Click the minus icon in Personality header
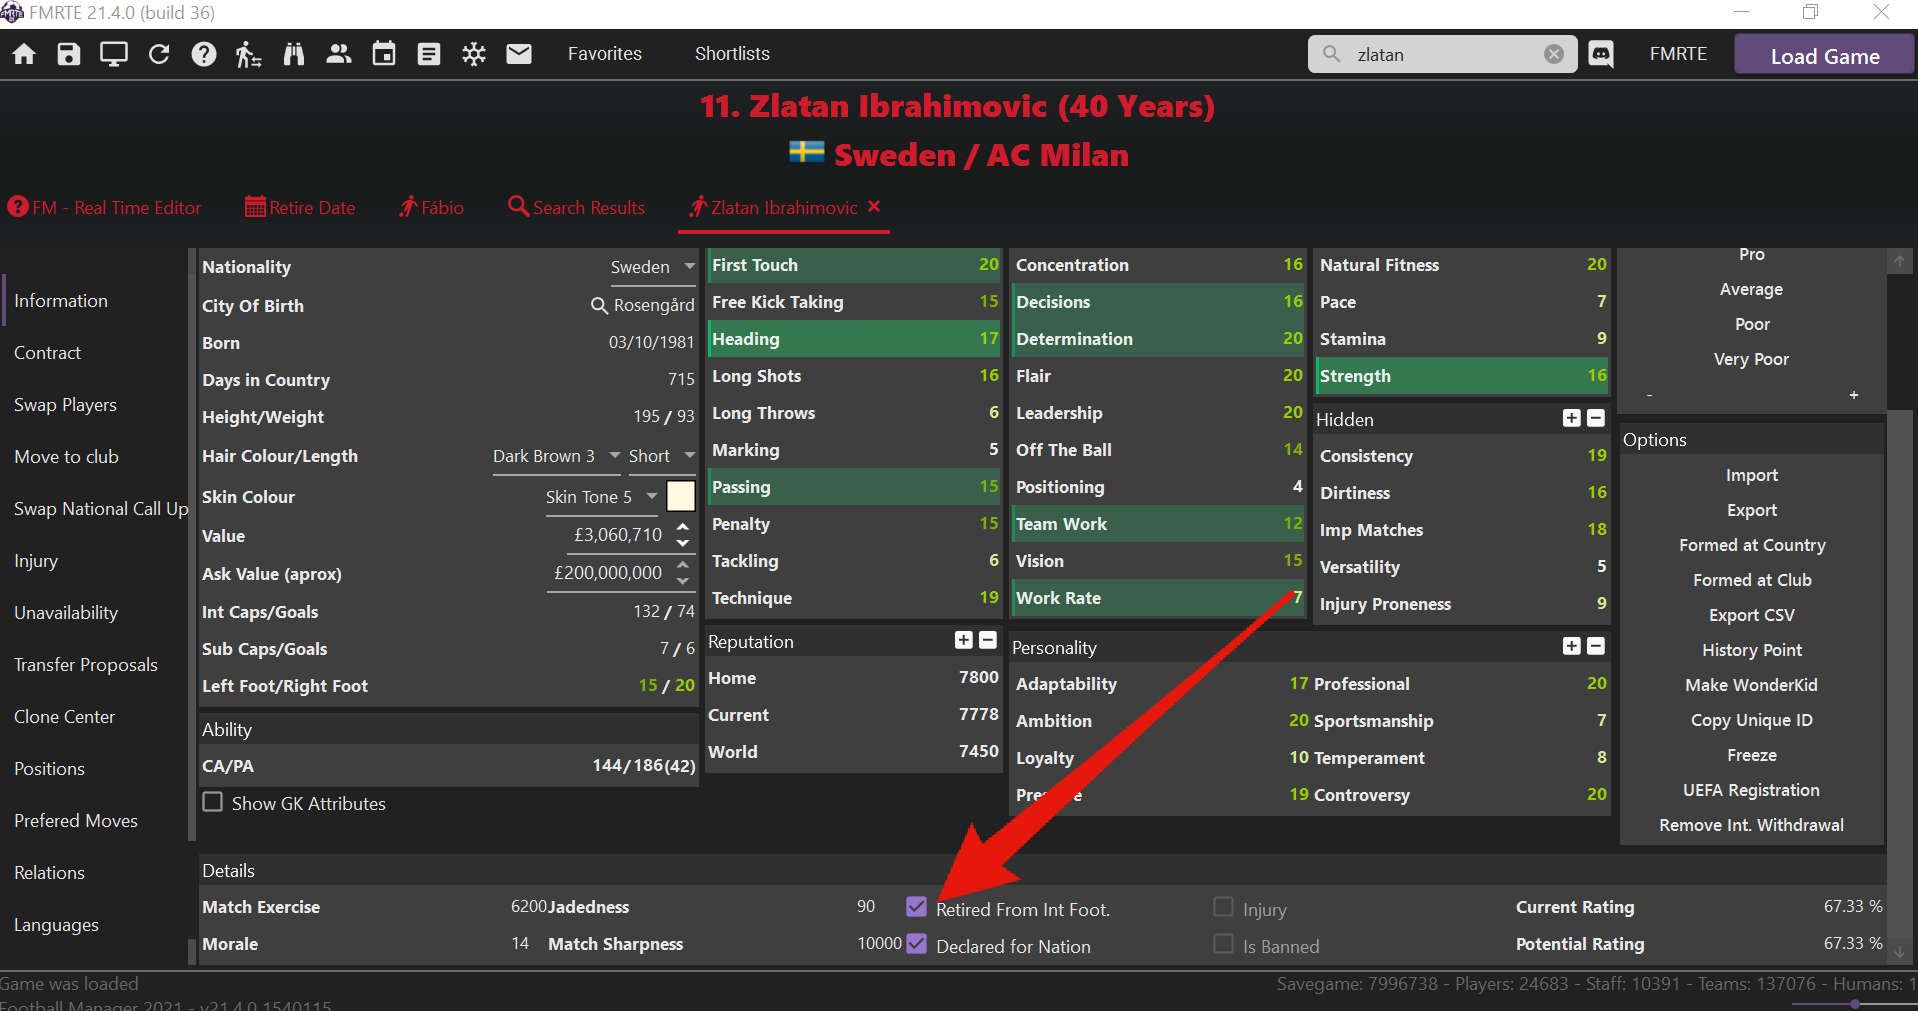 [x=1596, y=646]
